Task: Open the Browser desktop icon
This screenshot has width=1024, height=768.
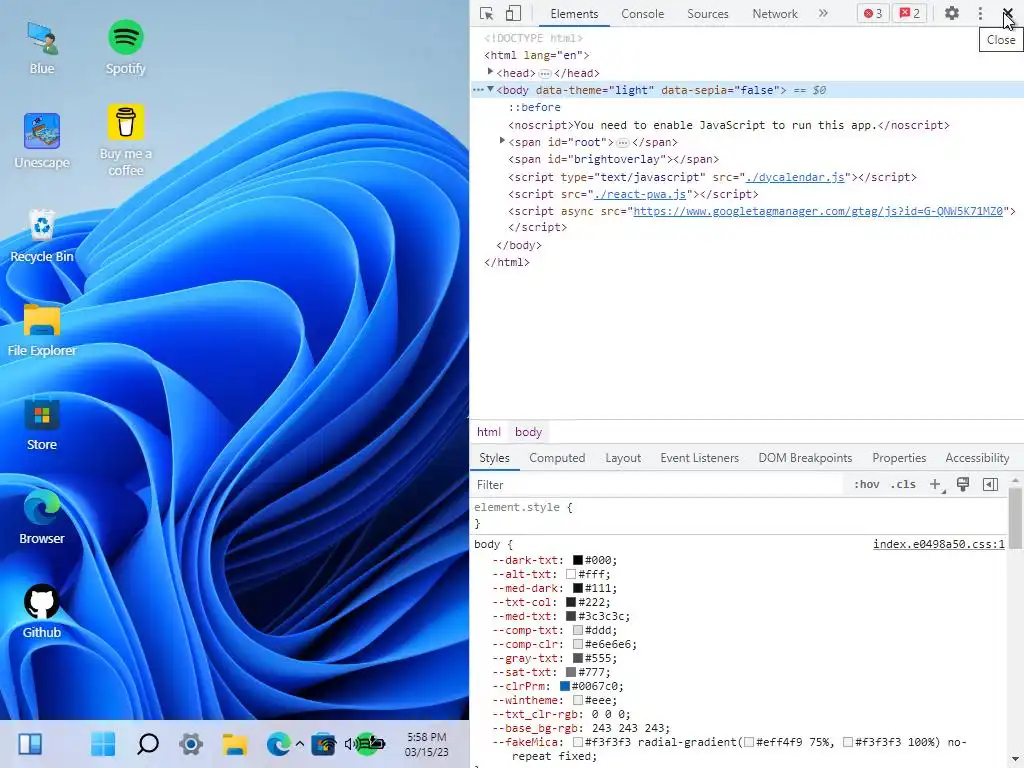Action: [42, 518]
